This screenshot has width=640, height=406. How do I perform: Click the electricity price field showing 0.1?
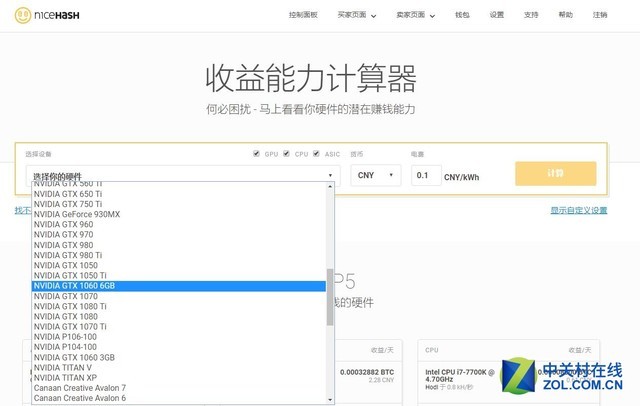pos(426,175)
